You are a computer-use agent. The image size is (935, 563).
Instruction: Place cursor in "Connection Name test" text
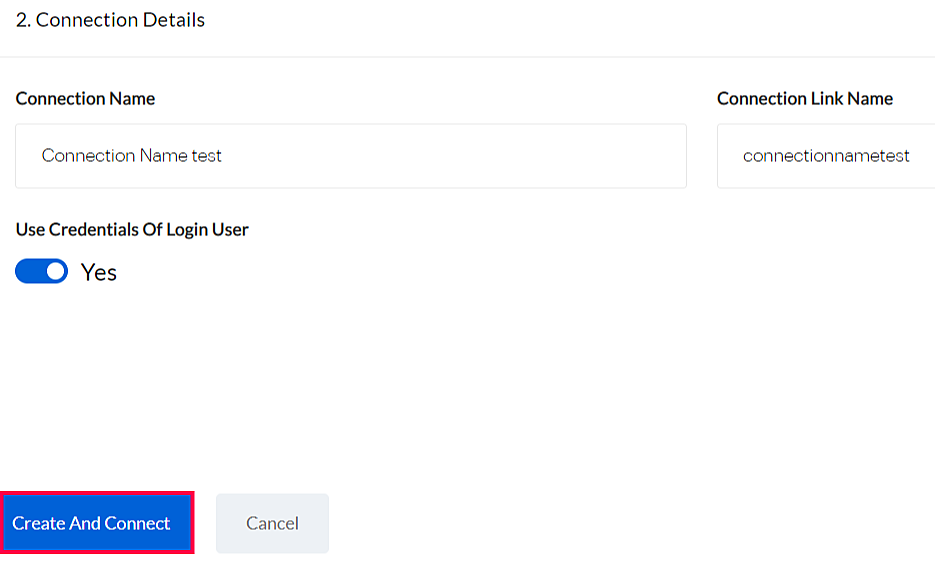coord(131,156)
